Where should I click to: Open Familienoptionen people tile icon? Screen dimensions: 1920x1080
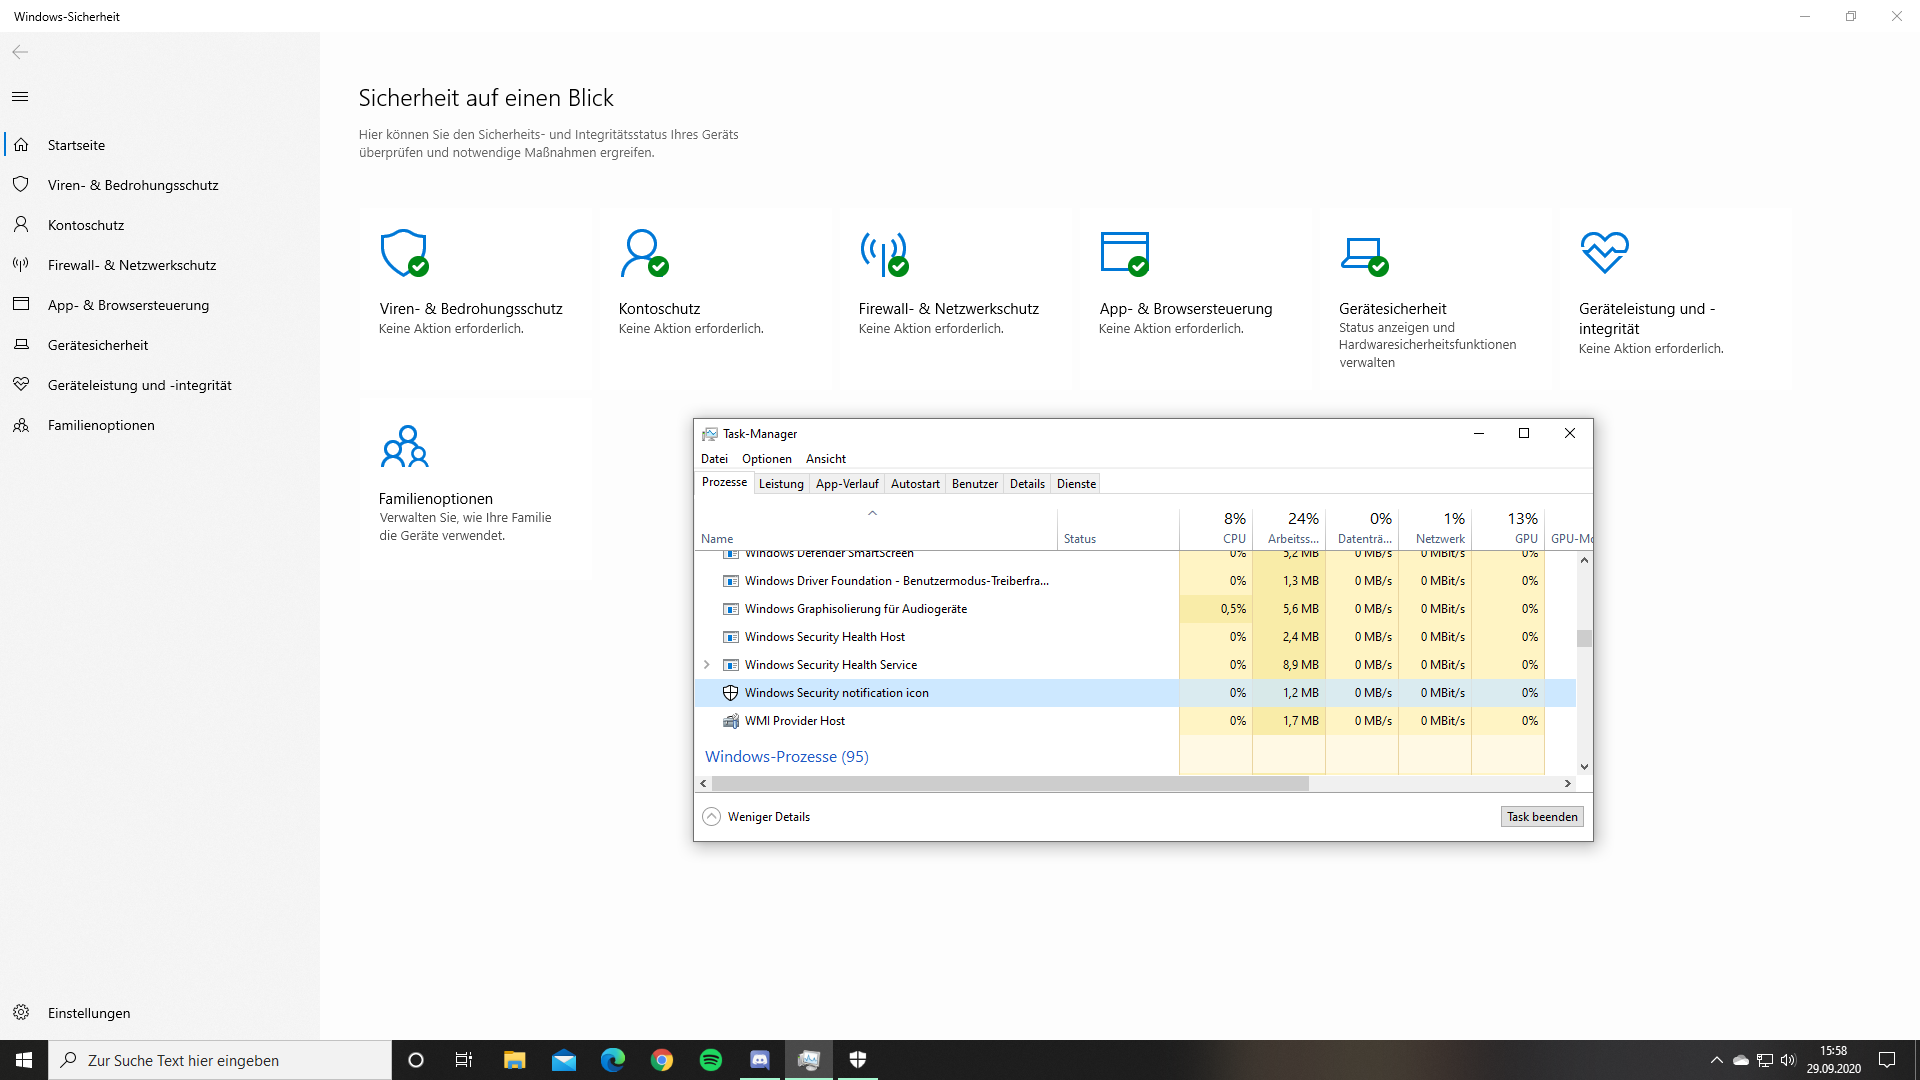pyautogui.click(x=404, y=446)
